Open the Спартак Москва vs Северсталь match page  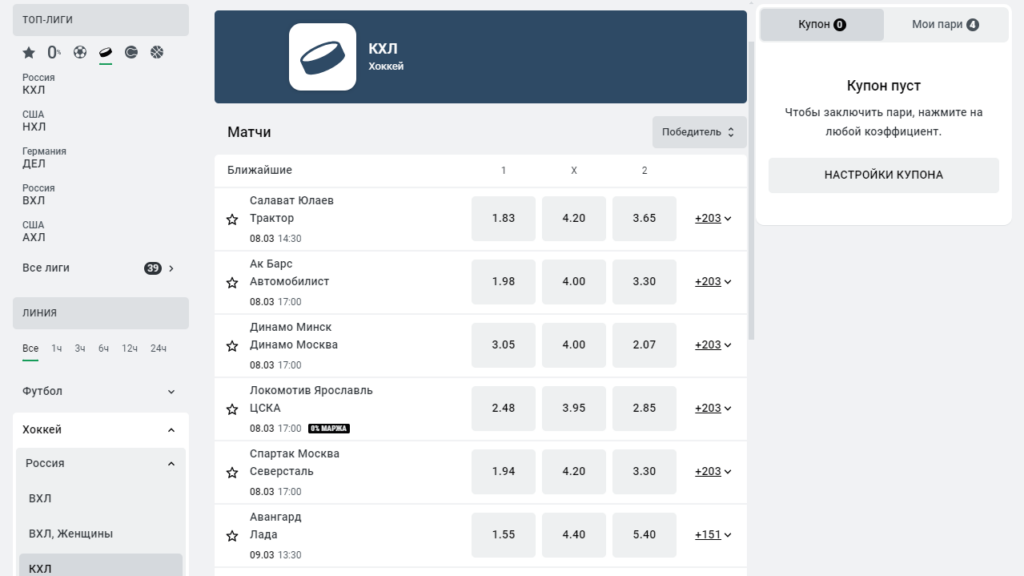[x=295, y=462]
